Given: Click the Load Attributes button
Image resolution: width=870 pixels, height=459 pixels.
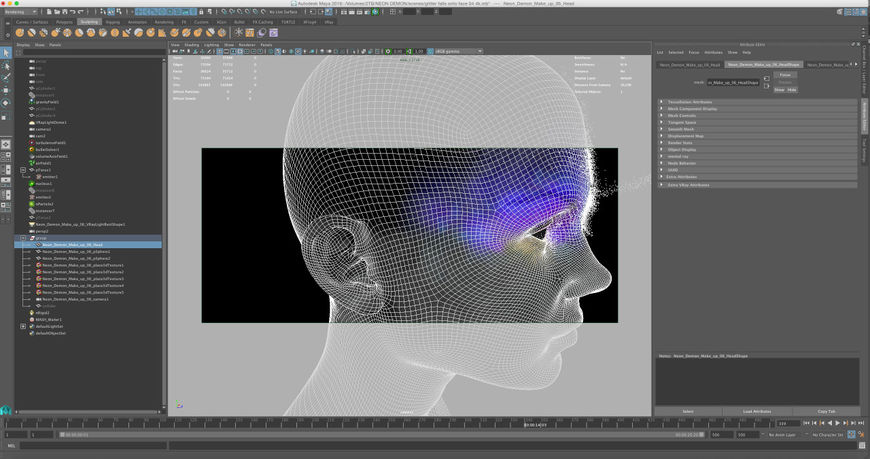Looking at the screenshot, I should [x=756, y=411].
